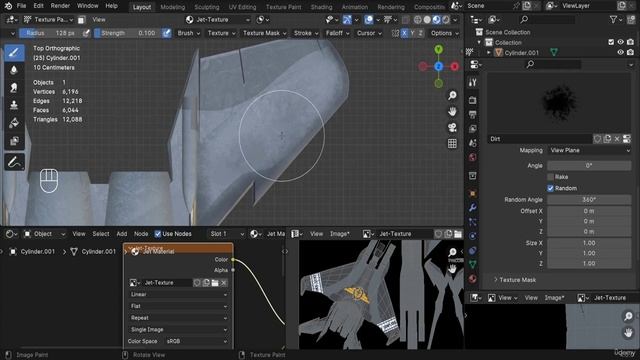This screenshot has height=360, width=640.
Task: Unlink the Dirt texture datablock
Action: click(617, 139)
